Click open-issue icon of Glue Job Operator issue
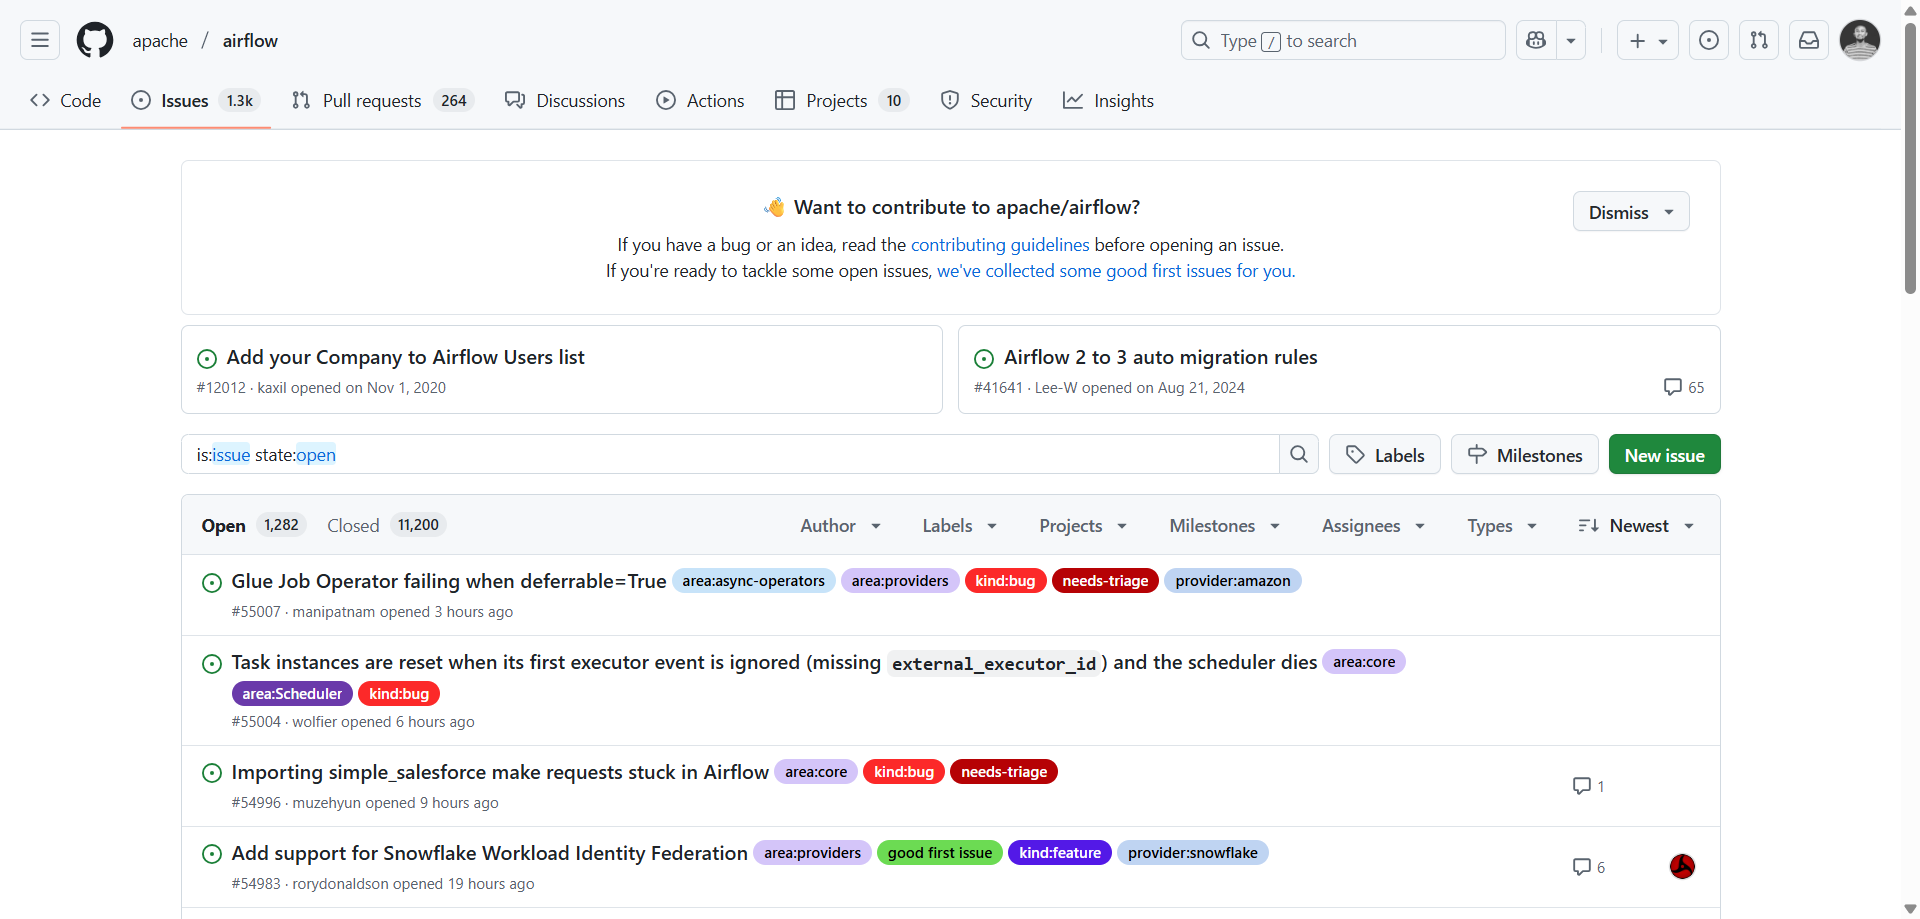 [x=212, y=582]
